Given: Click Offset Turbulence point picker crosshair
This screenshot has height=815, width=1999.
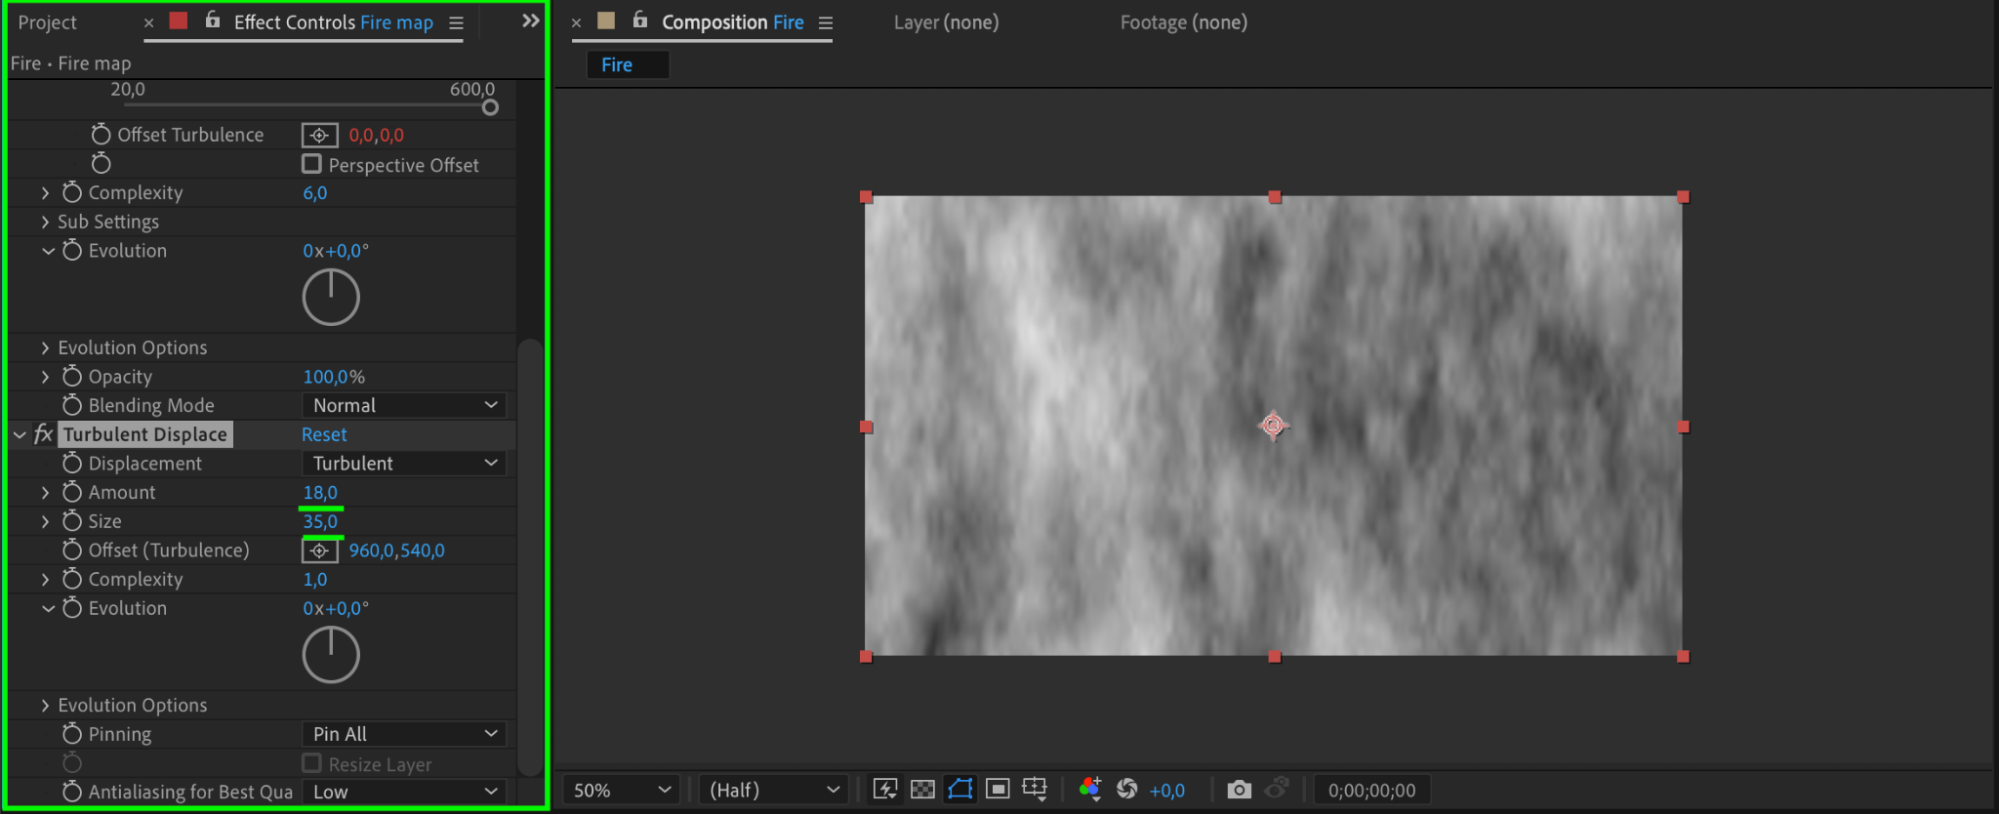Looking at the screenshot, I should [319, 135].
